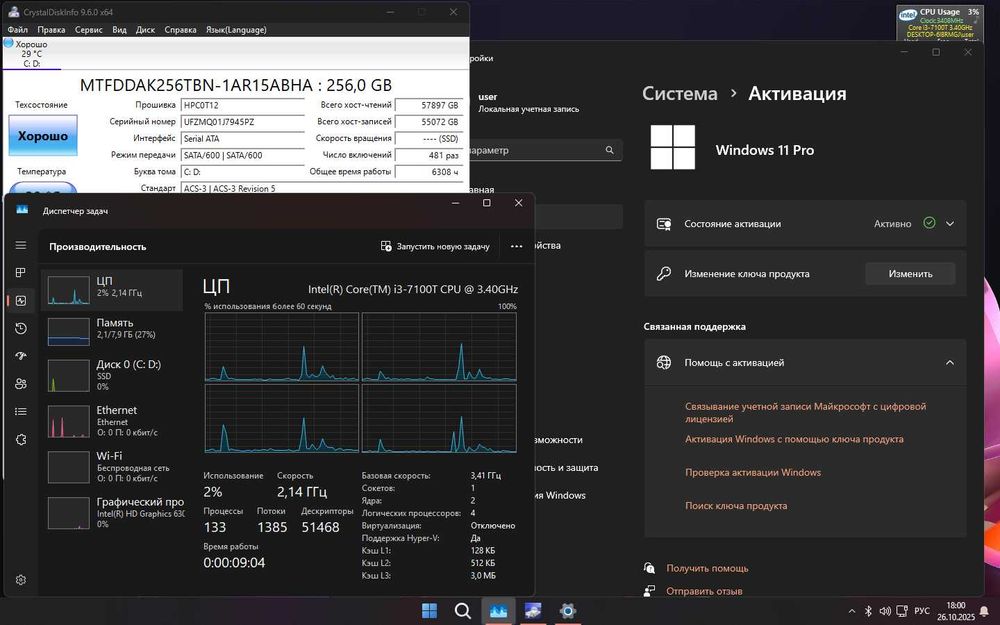Screen dimensions: 1000x625
Task: Click the search magnifier icon in Settings
Action: point(610,150)
